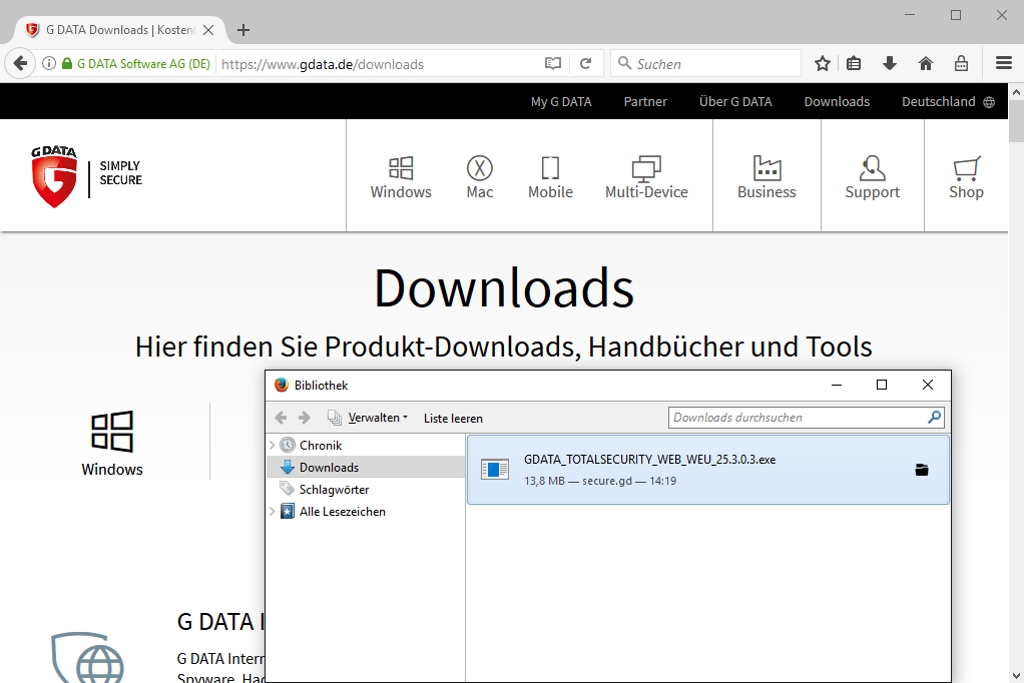Screen dimensions: 1024x683
Task: Open a new tab with plus
Action: click(243, 30)
